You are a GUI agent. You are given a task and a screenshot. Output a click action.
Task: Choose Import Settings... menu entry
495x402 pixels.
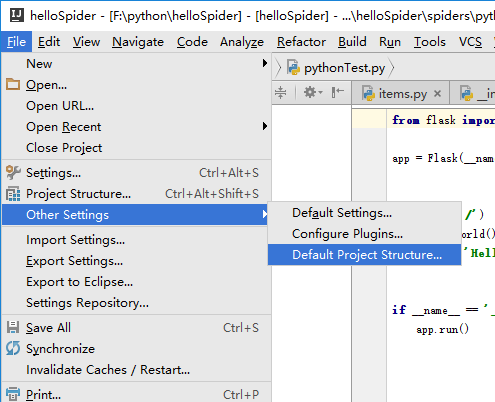(136, 240)
